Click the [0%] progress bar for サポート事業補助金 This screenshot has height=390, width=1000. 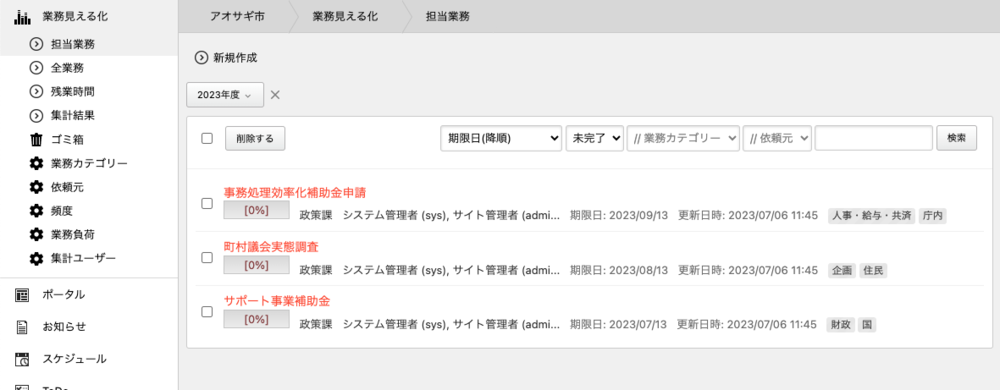click(x=256, y=319)
